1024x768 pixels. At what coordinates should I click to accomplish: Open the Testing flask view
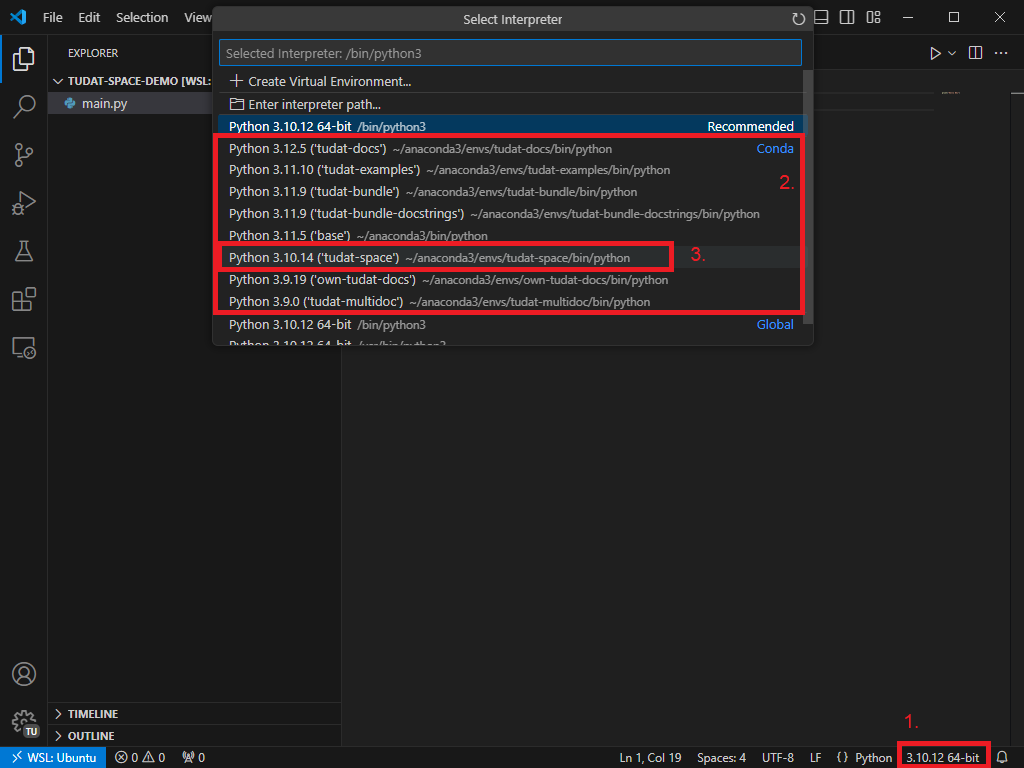coord(24,251)
